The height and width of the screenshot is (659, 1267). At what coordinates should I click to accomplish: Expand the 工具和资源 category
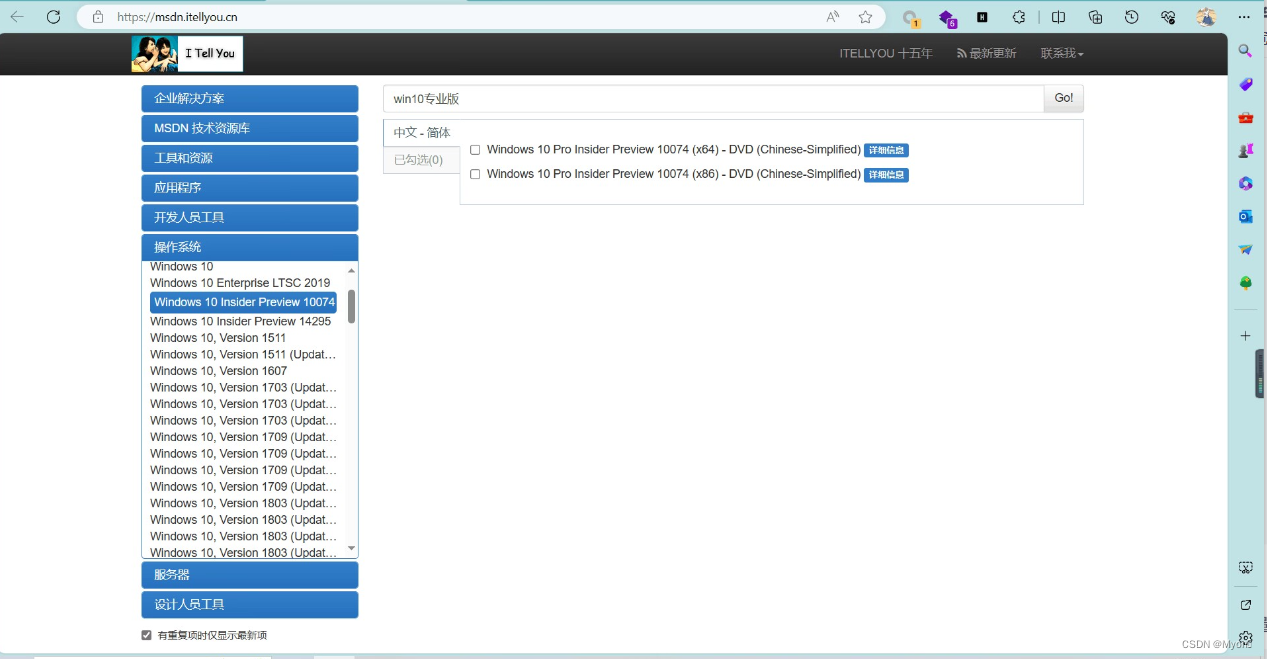250,158
